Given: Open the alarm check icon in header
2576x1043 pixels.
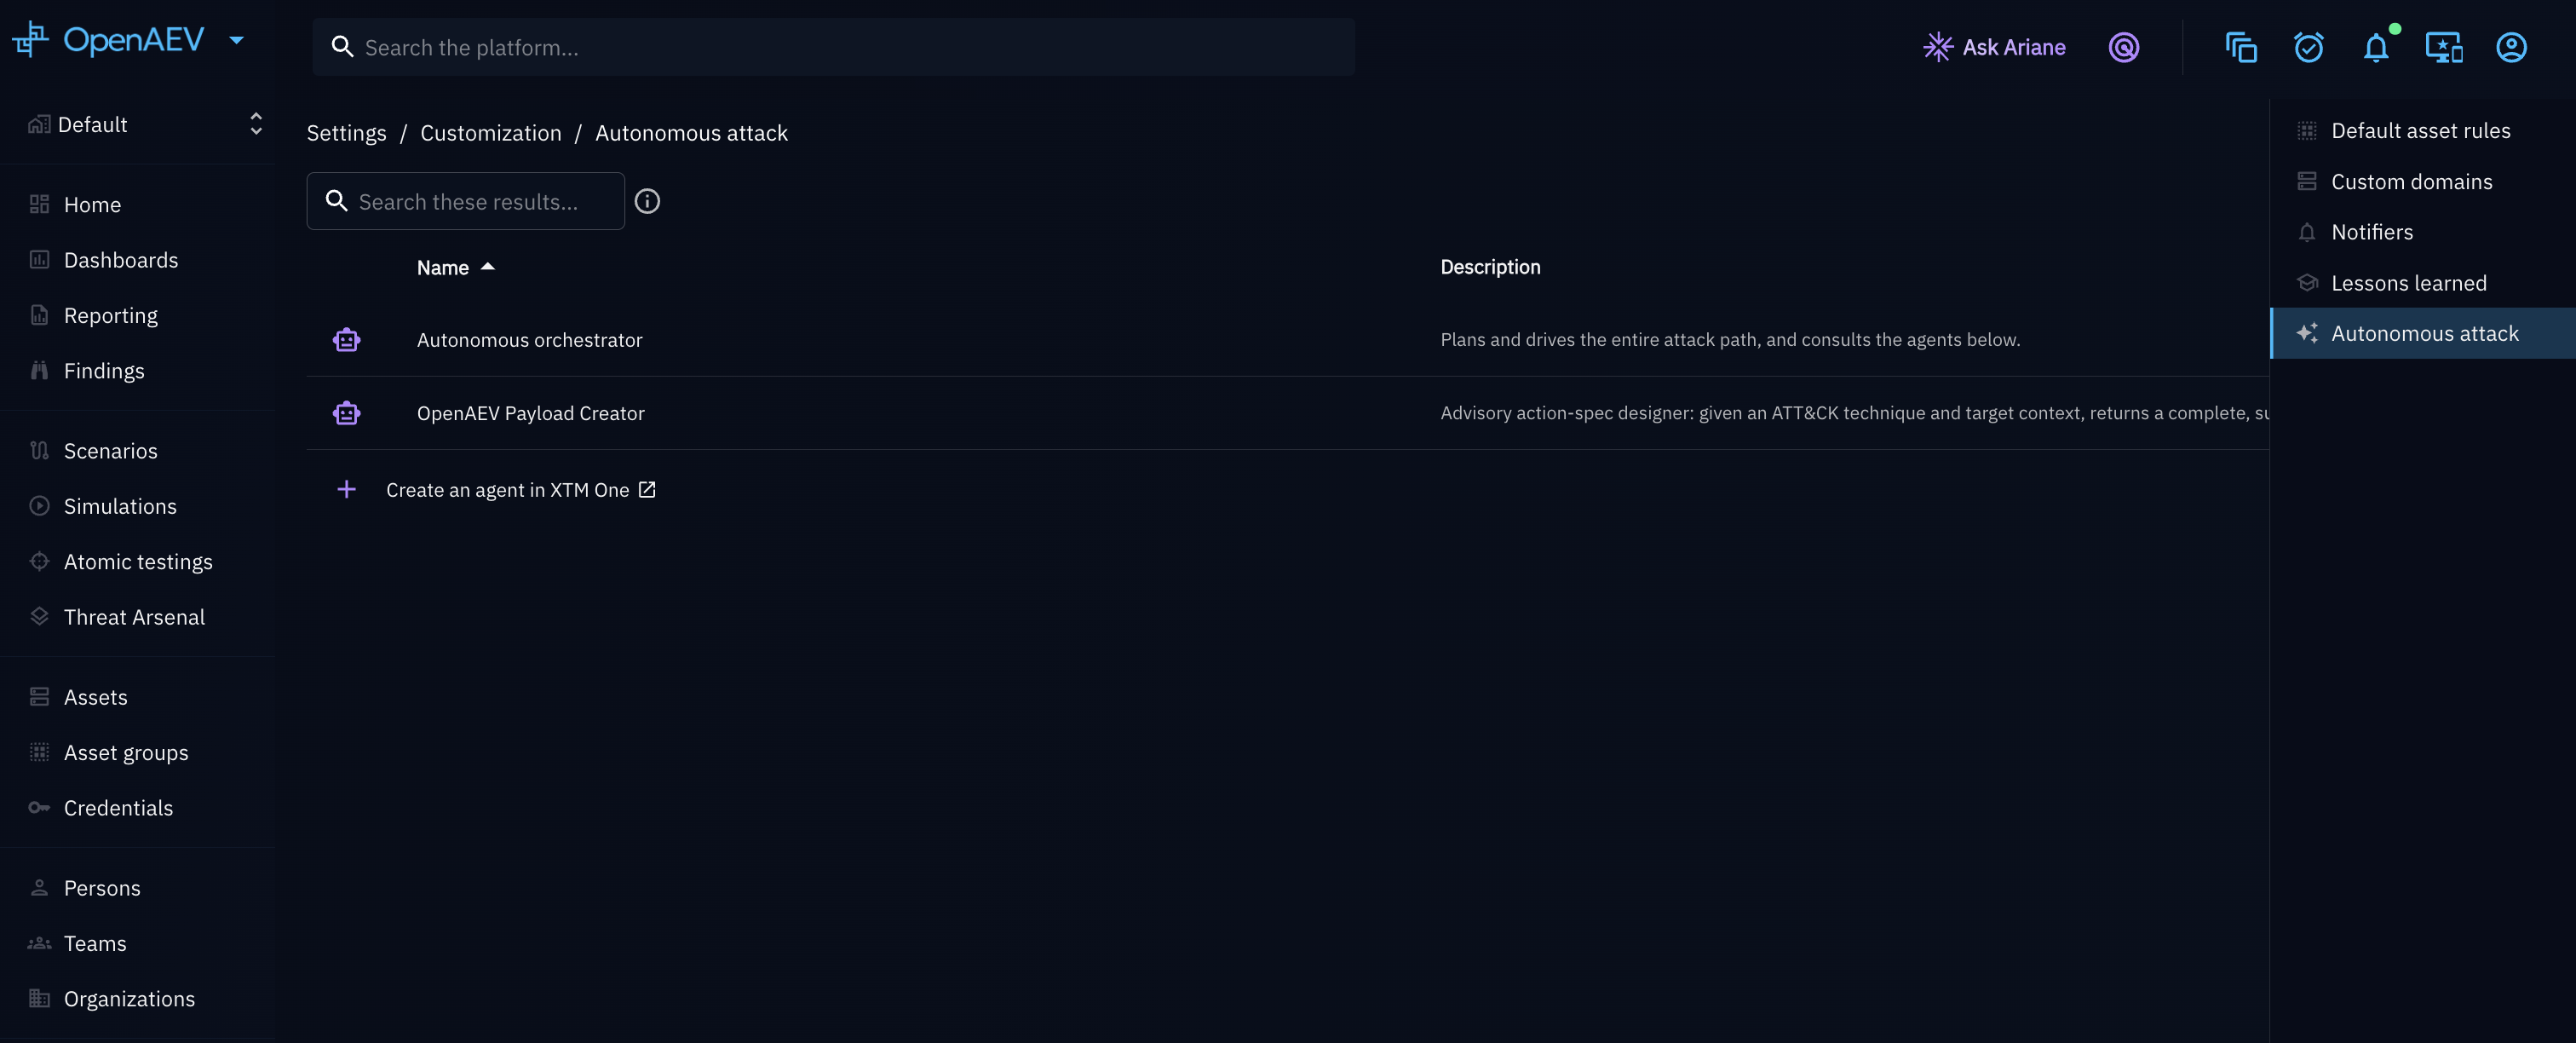Looking at the screenshot, I should pyautogui.click(x=2308, y=47).
